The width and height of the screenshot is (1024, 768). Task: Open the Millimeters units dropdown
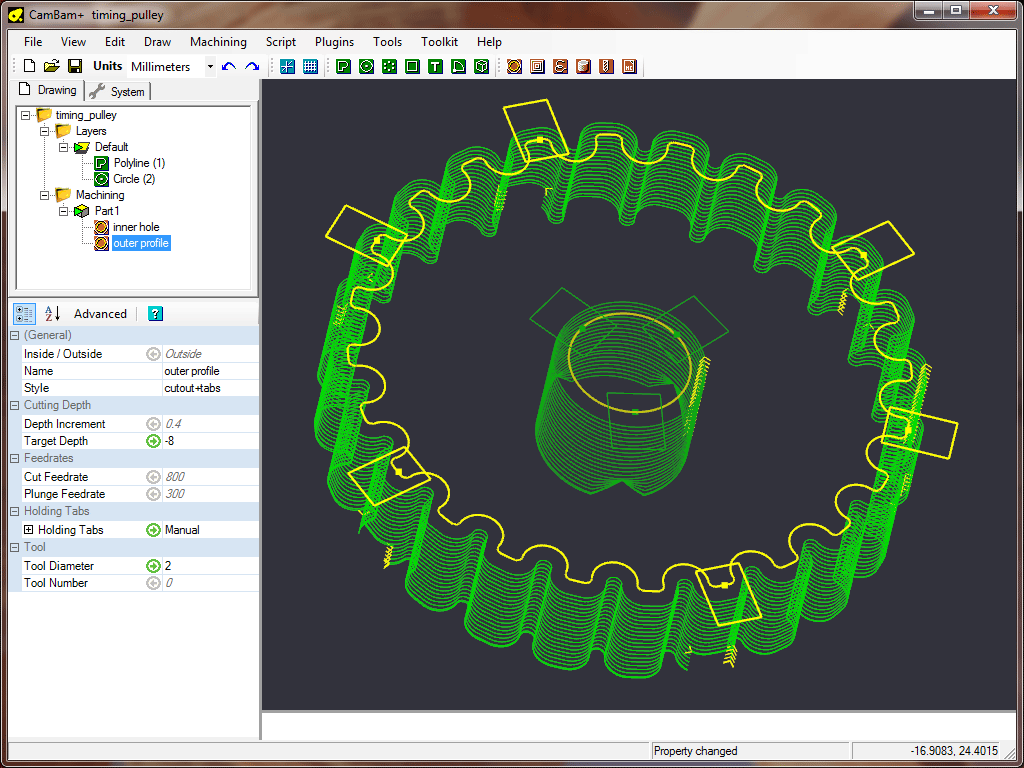coord(212,66)
